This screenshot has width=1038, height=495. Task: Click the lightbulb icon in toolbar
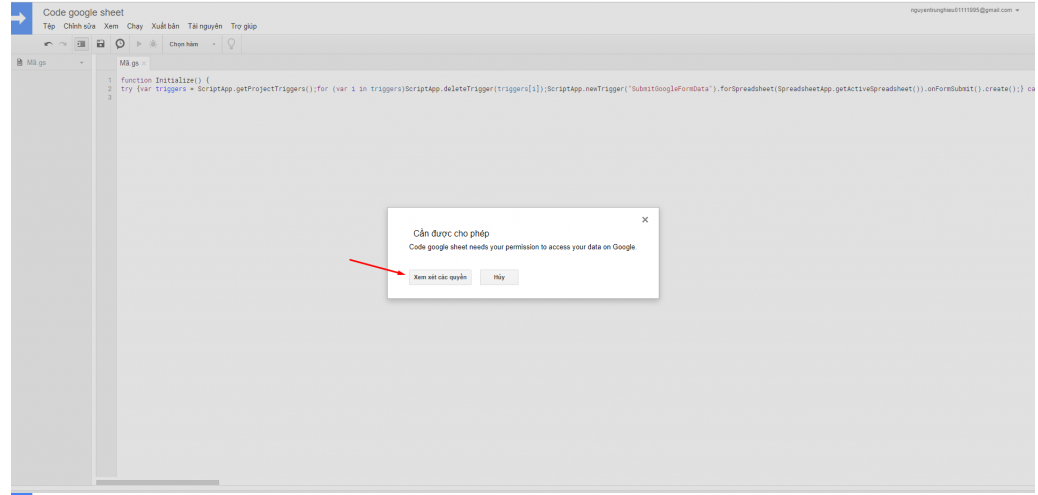[231, 44]
